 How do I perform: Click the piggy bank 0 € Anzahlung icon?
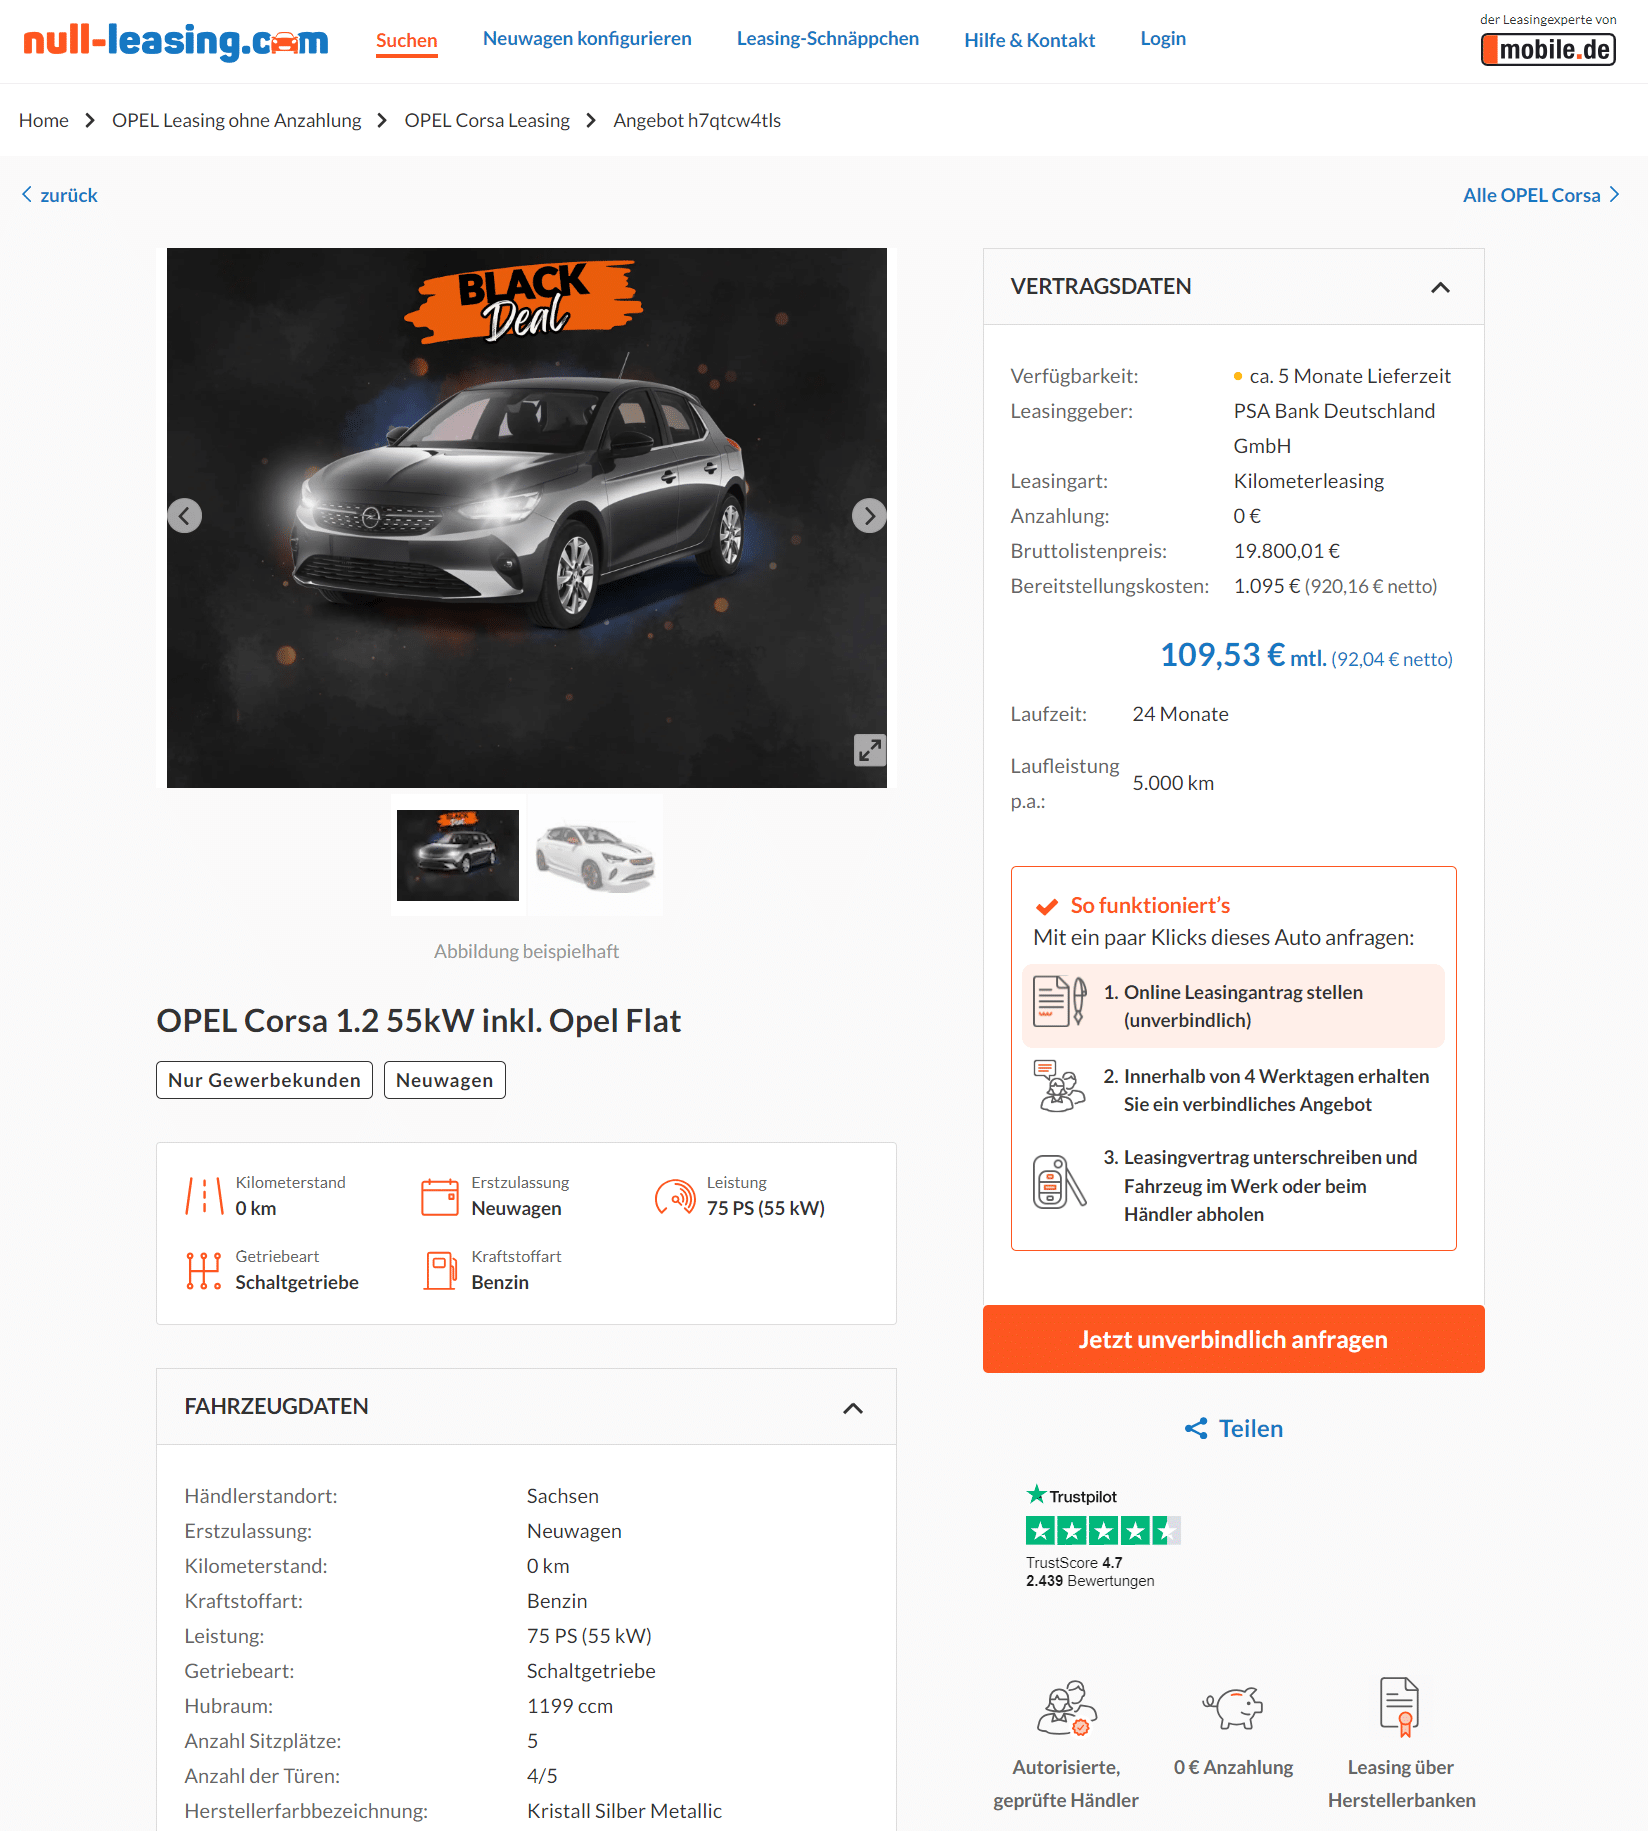coord(1234,1707)
